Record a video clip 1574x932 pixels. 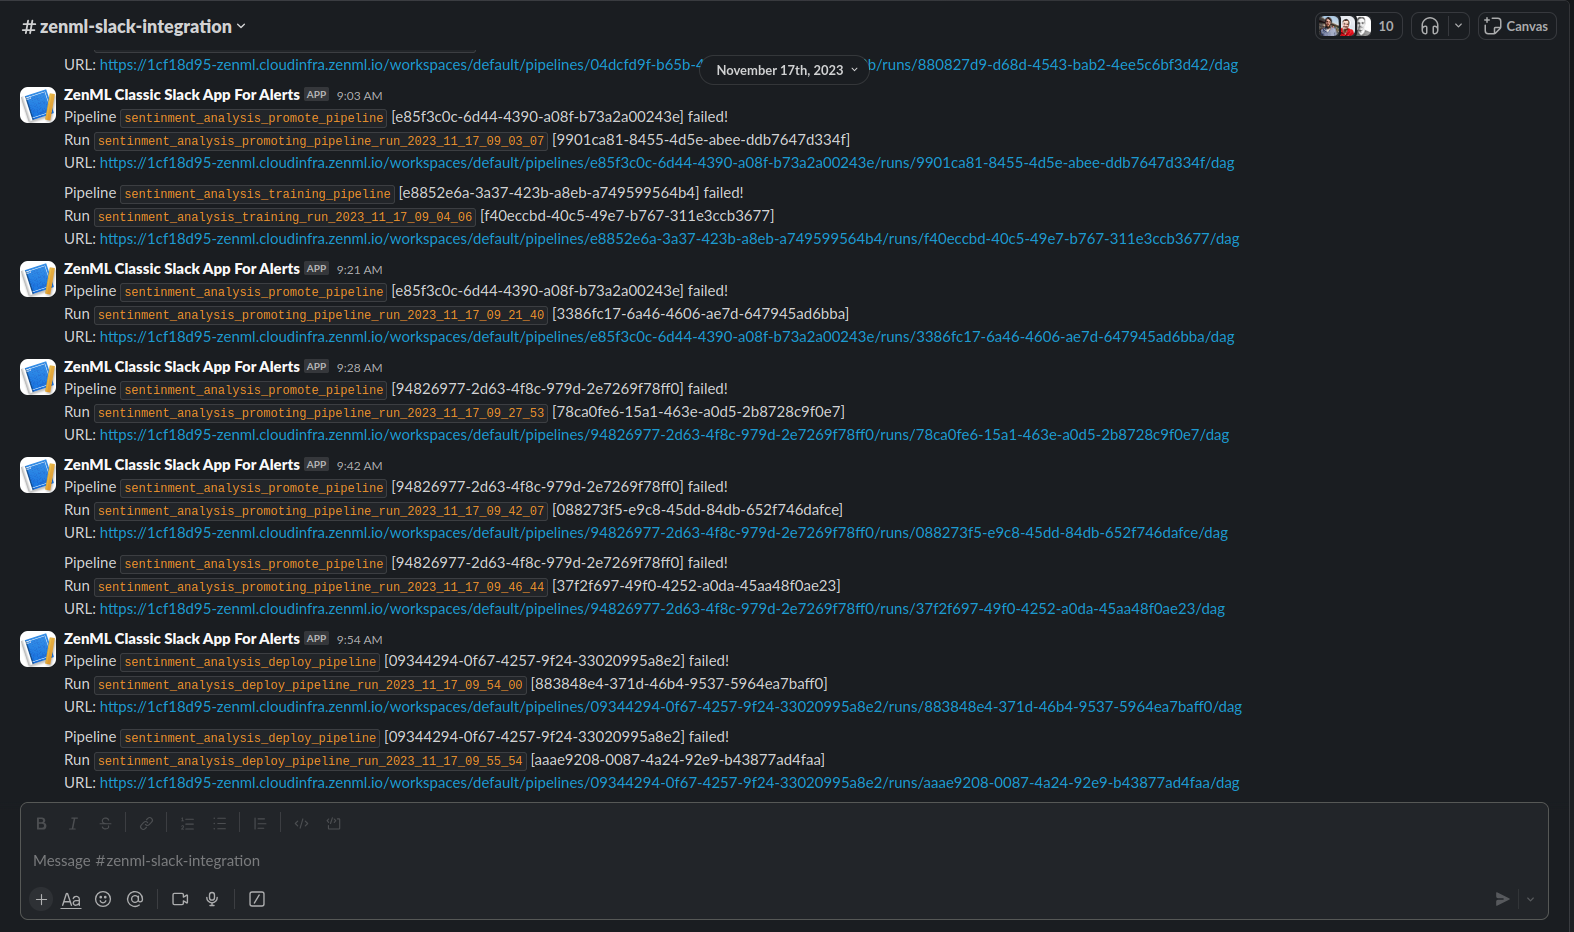[180, 899]
